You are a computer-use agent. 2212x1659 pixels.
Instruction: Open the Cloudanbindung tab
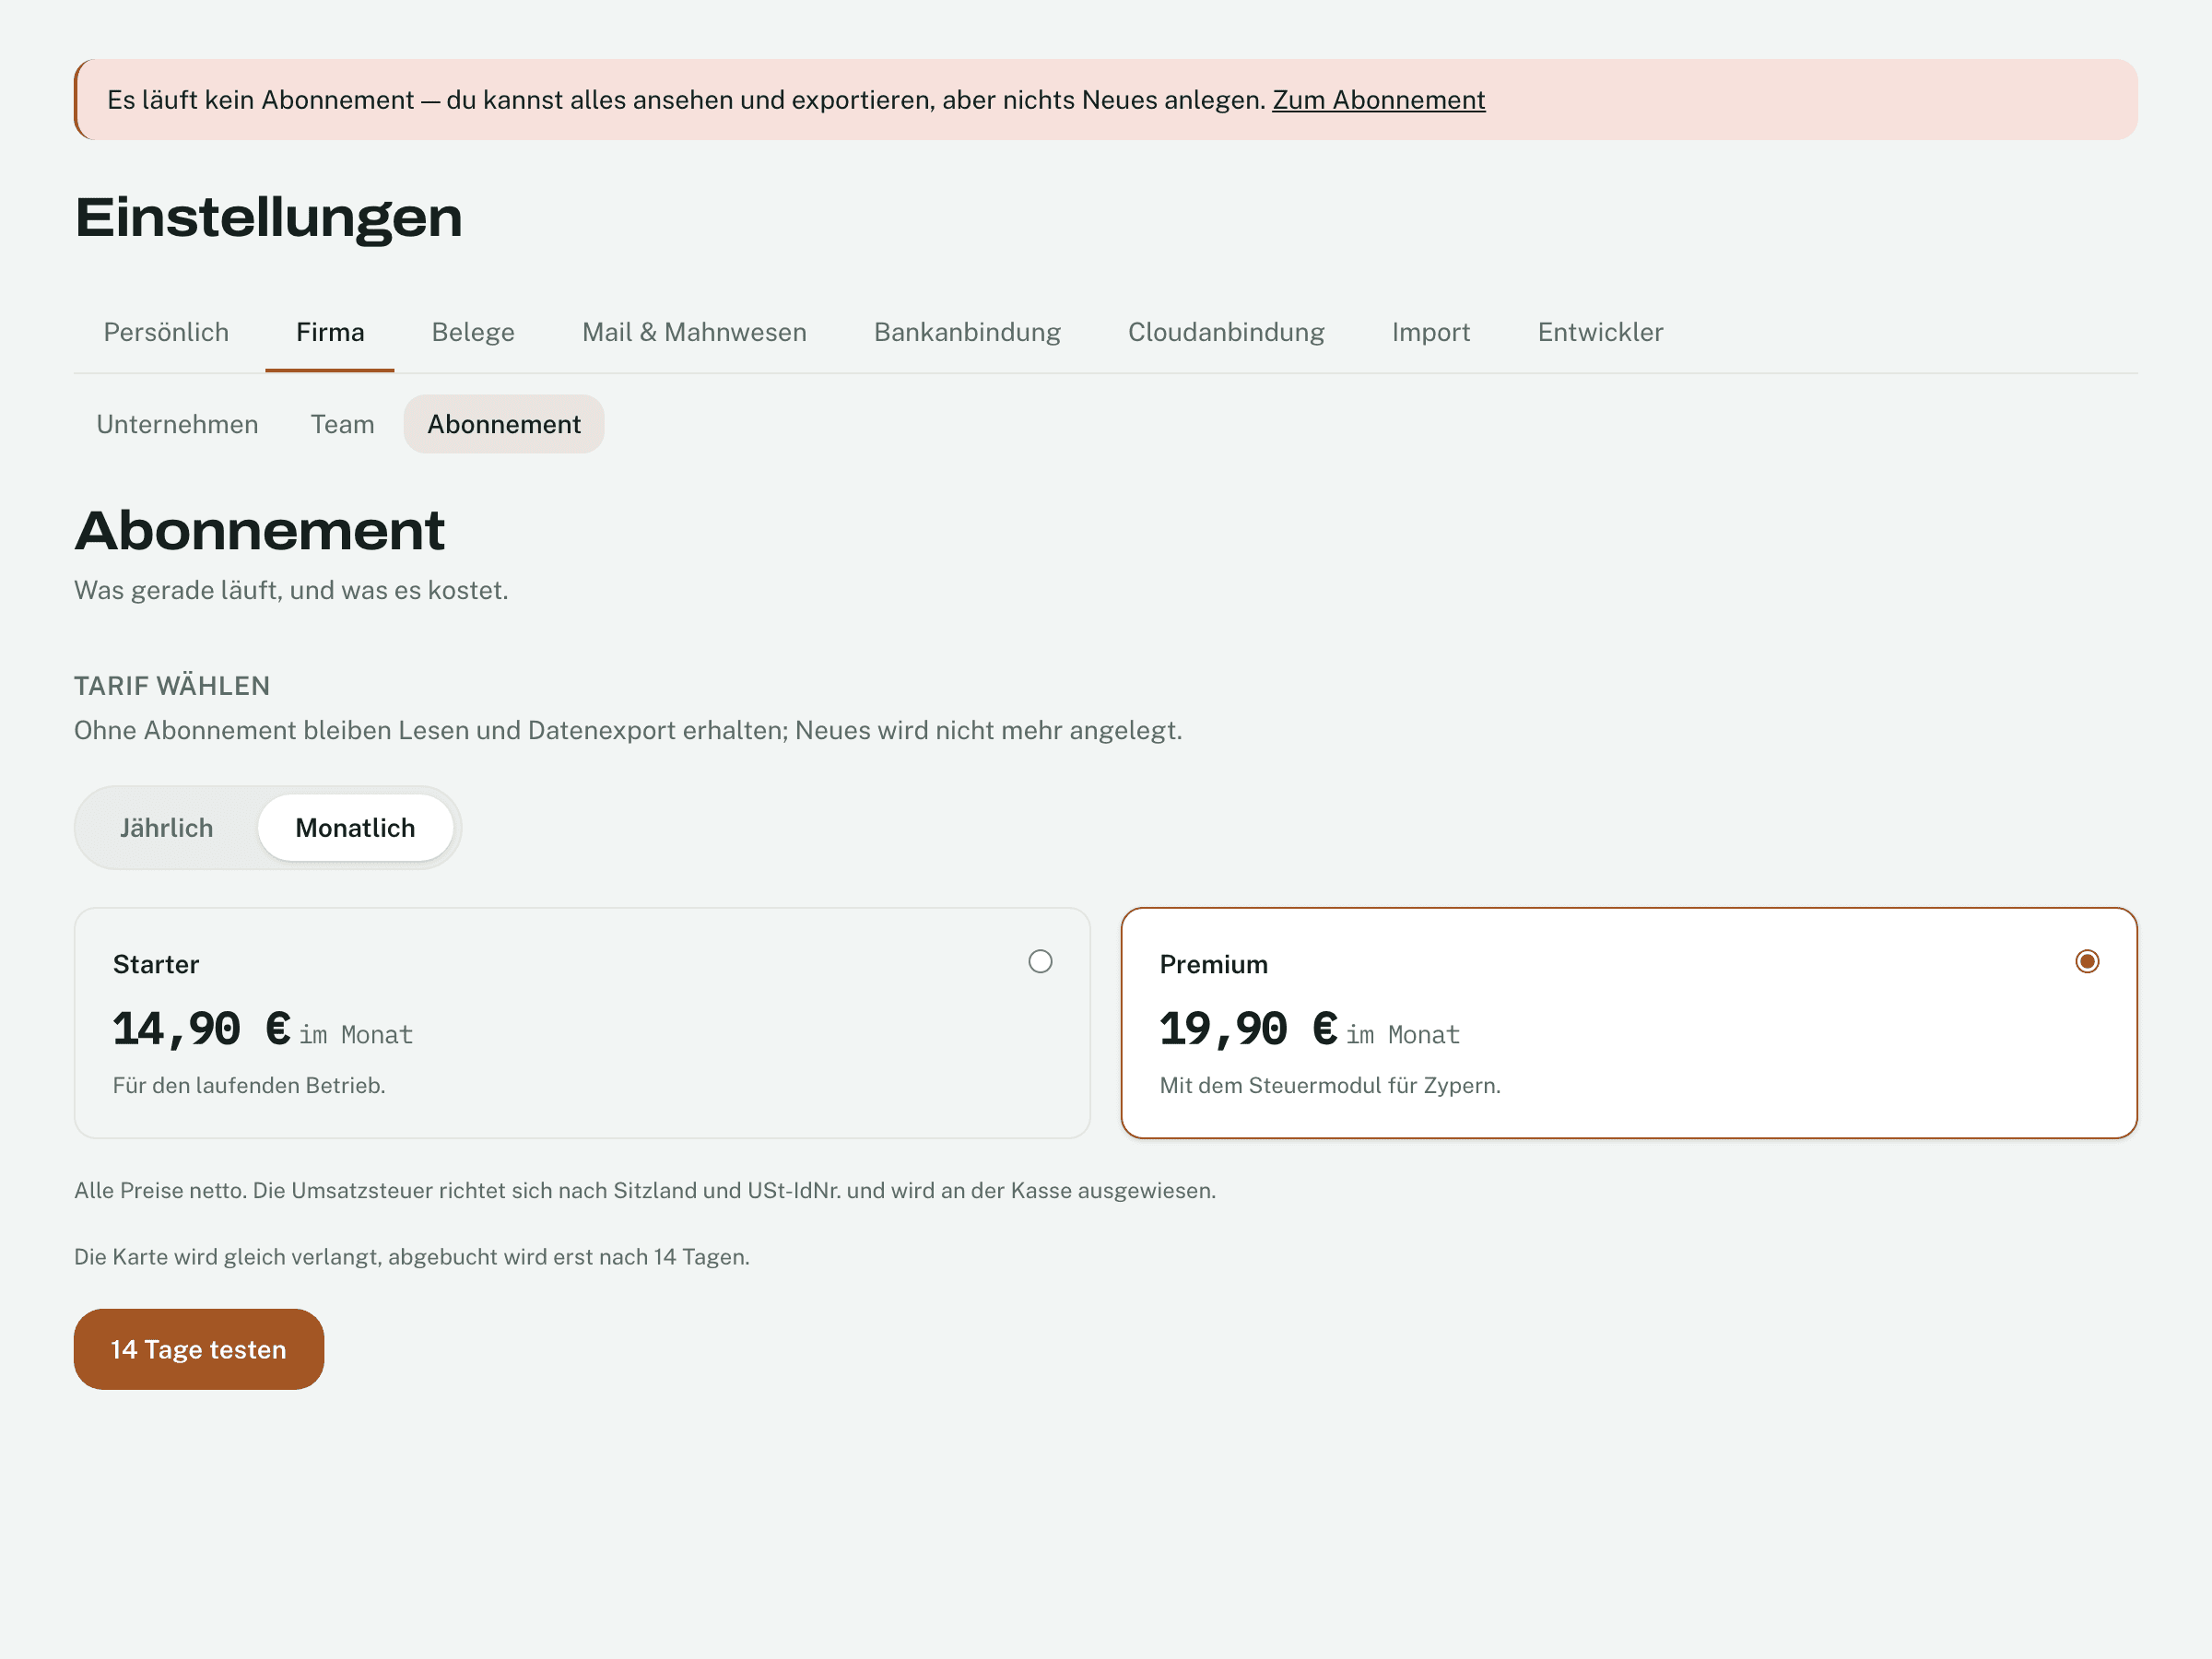click(1226, 332)
